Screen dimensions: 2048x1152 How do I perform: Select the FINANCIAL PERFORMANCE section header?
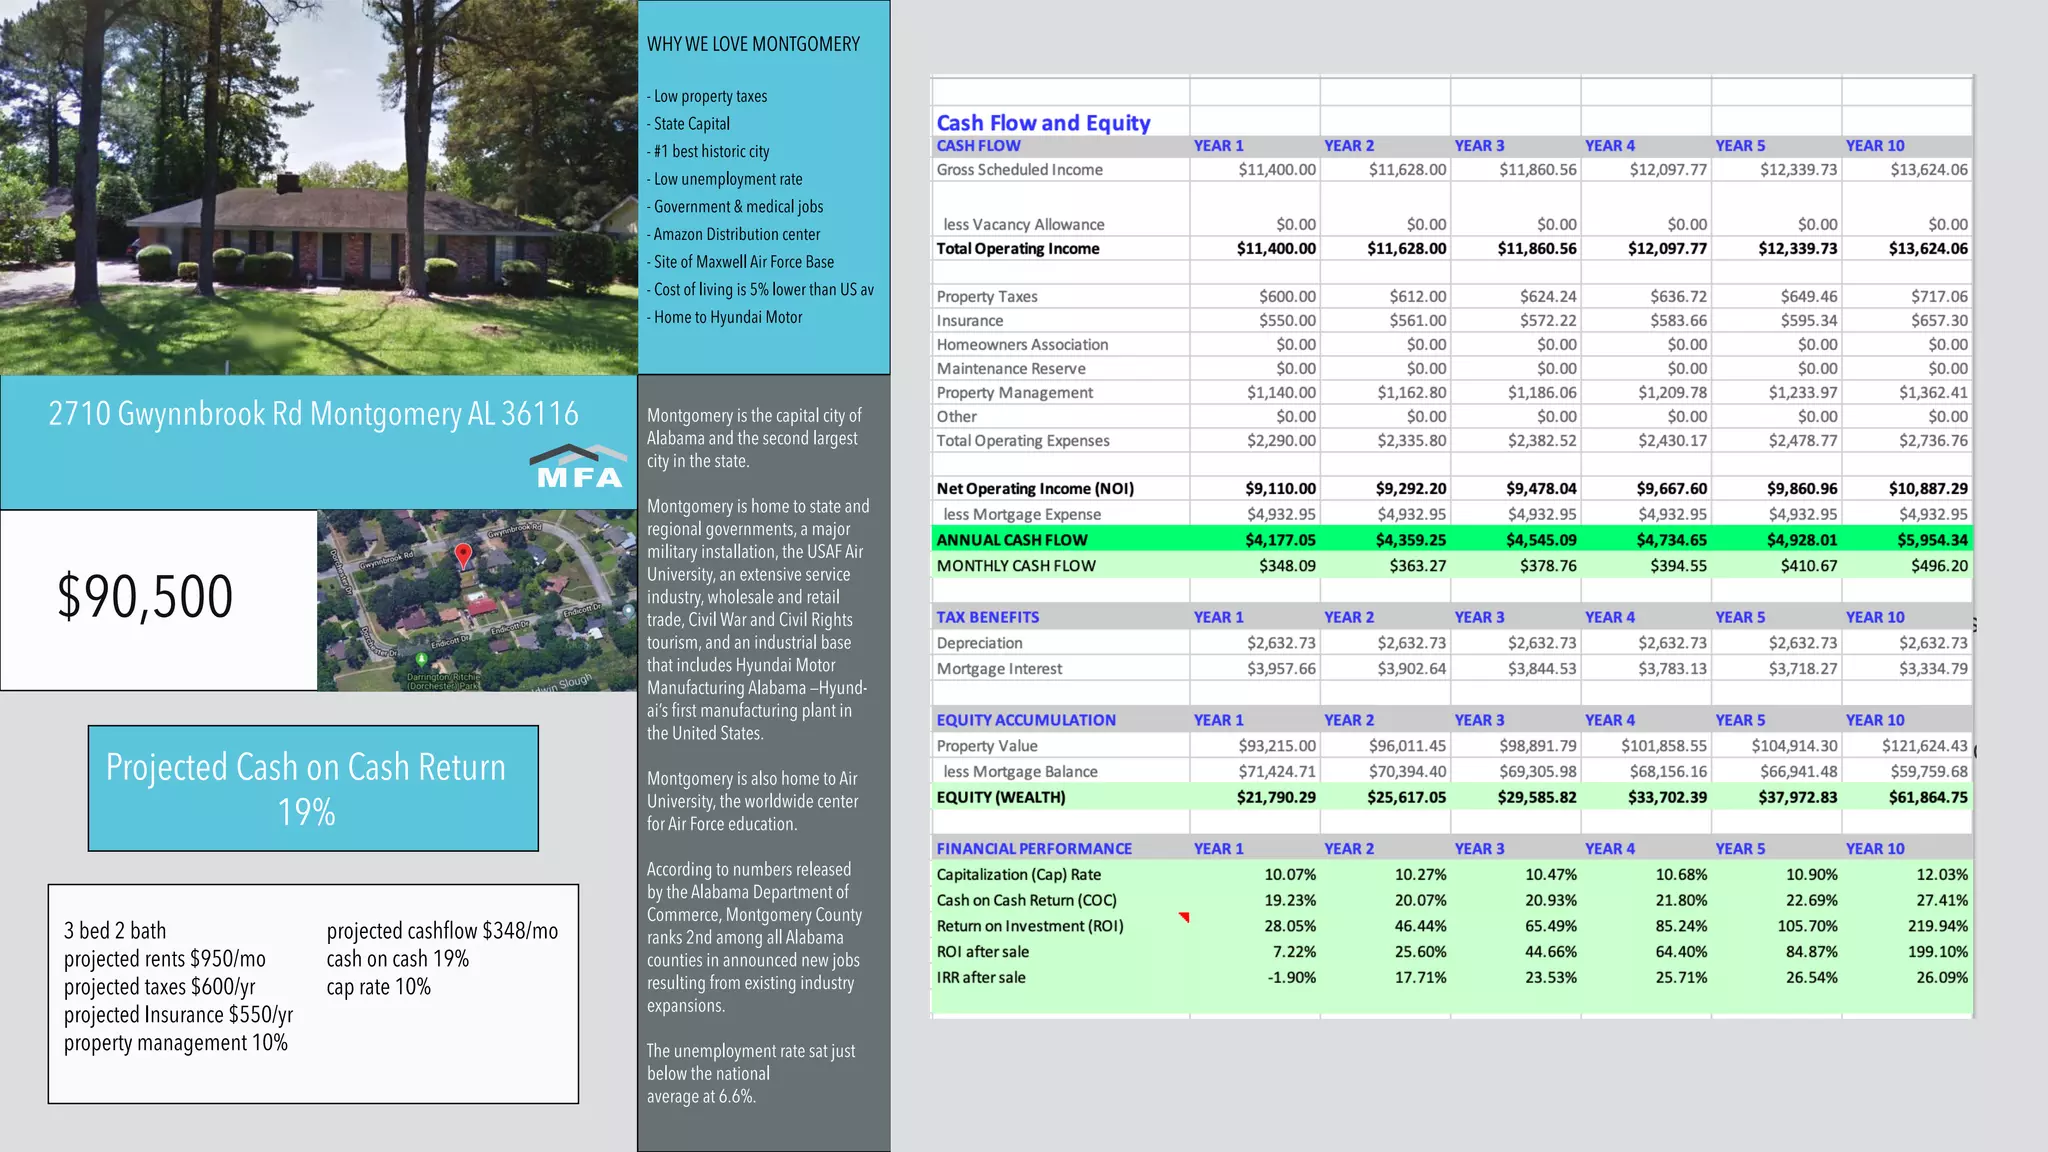1034,848
